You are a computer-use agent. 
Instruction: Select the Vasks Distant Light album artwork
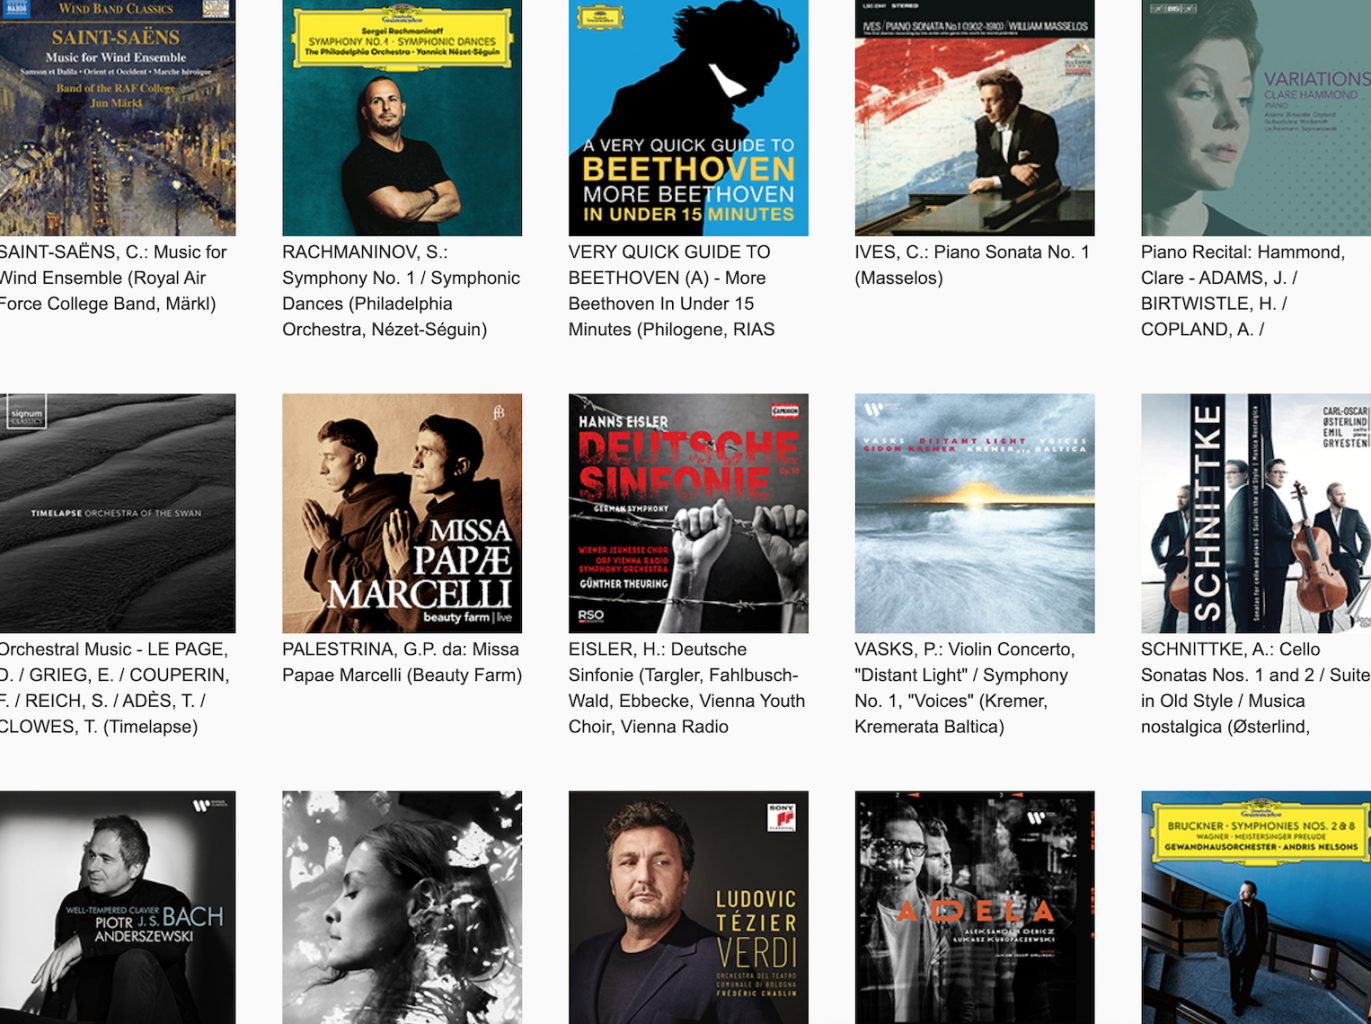point(973,512)
